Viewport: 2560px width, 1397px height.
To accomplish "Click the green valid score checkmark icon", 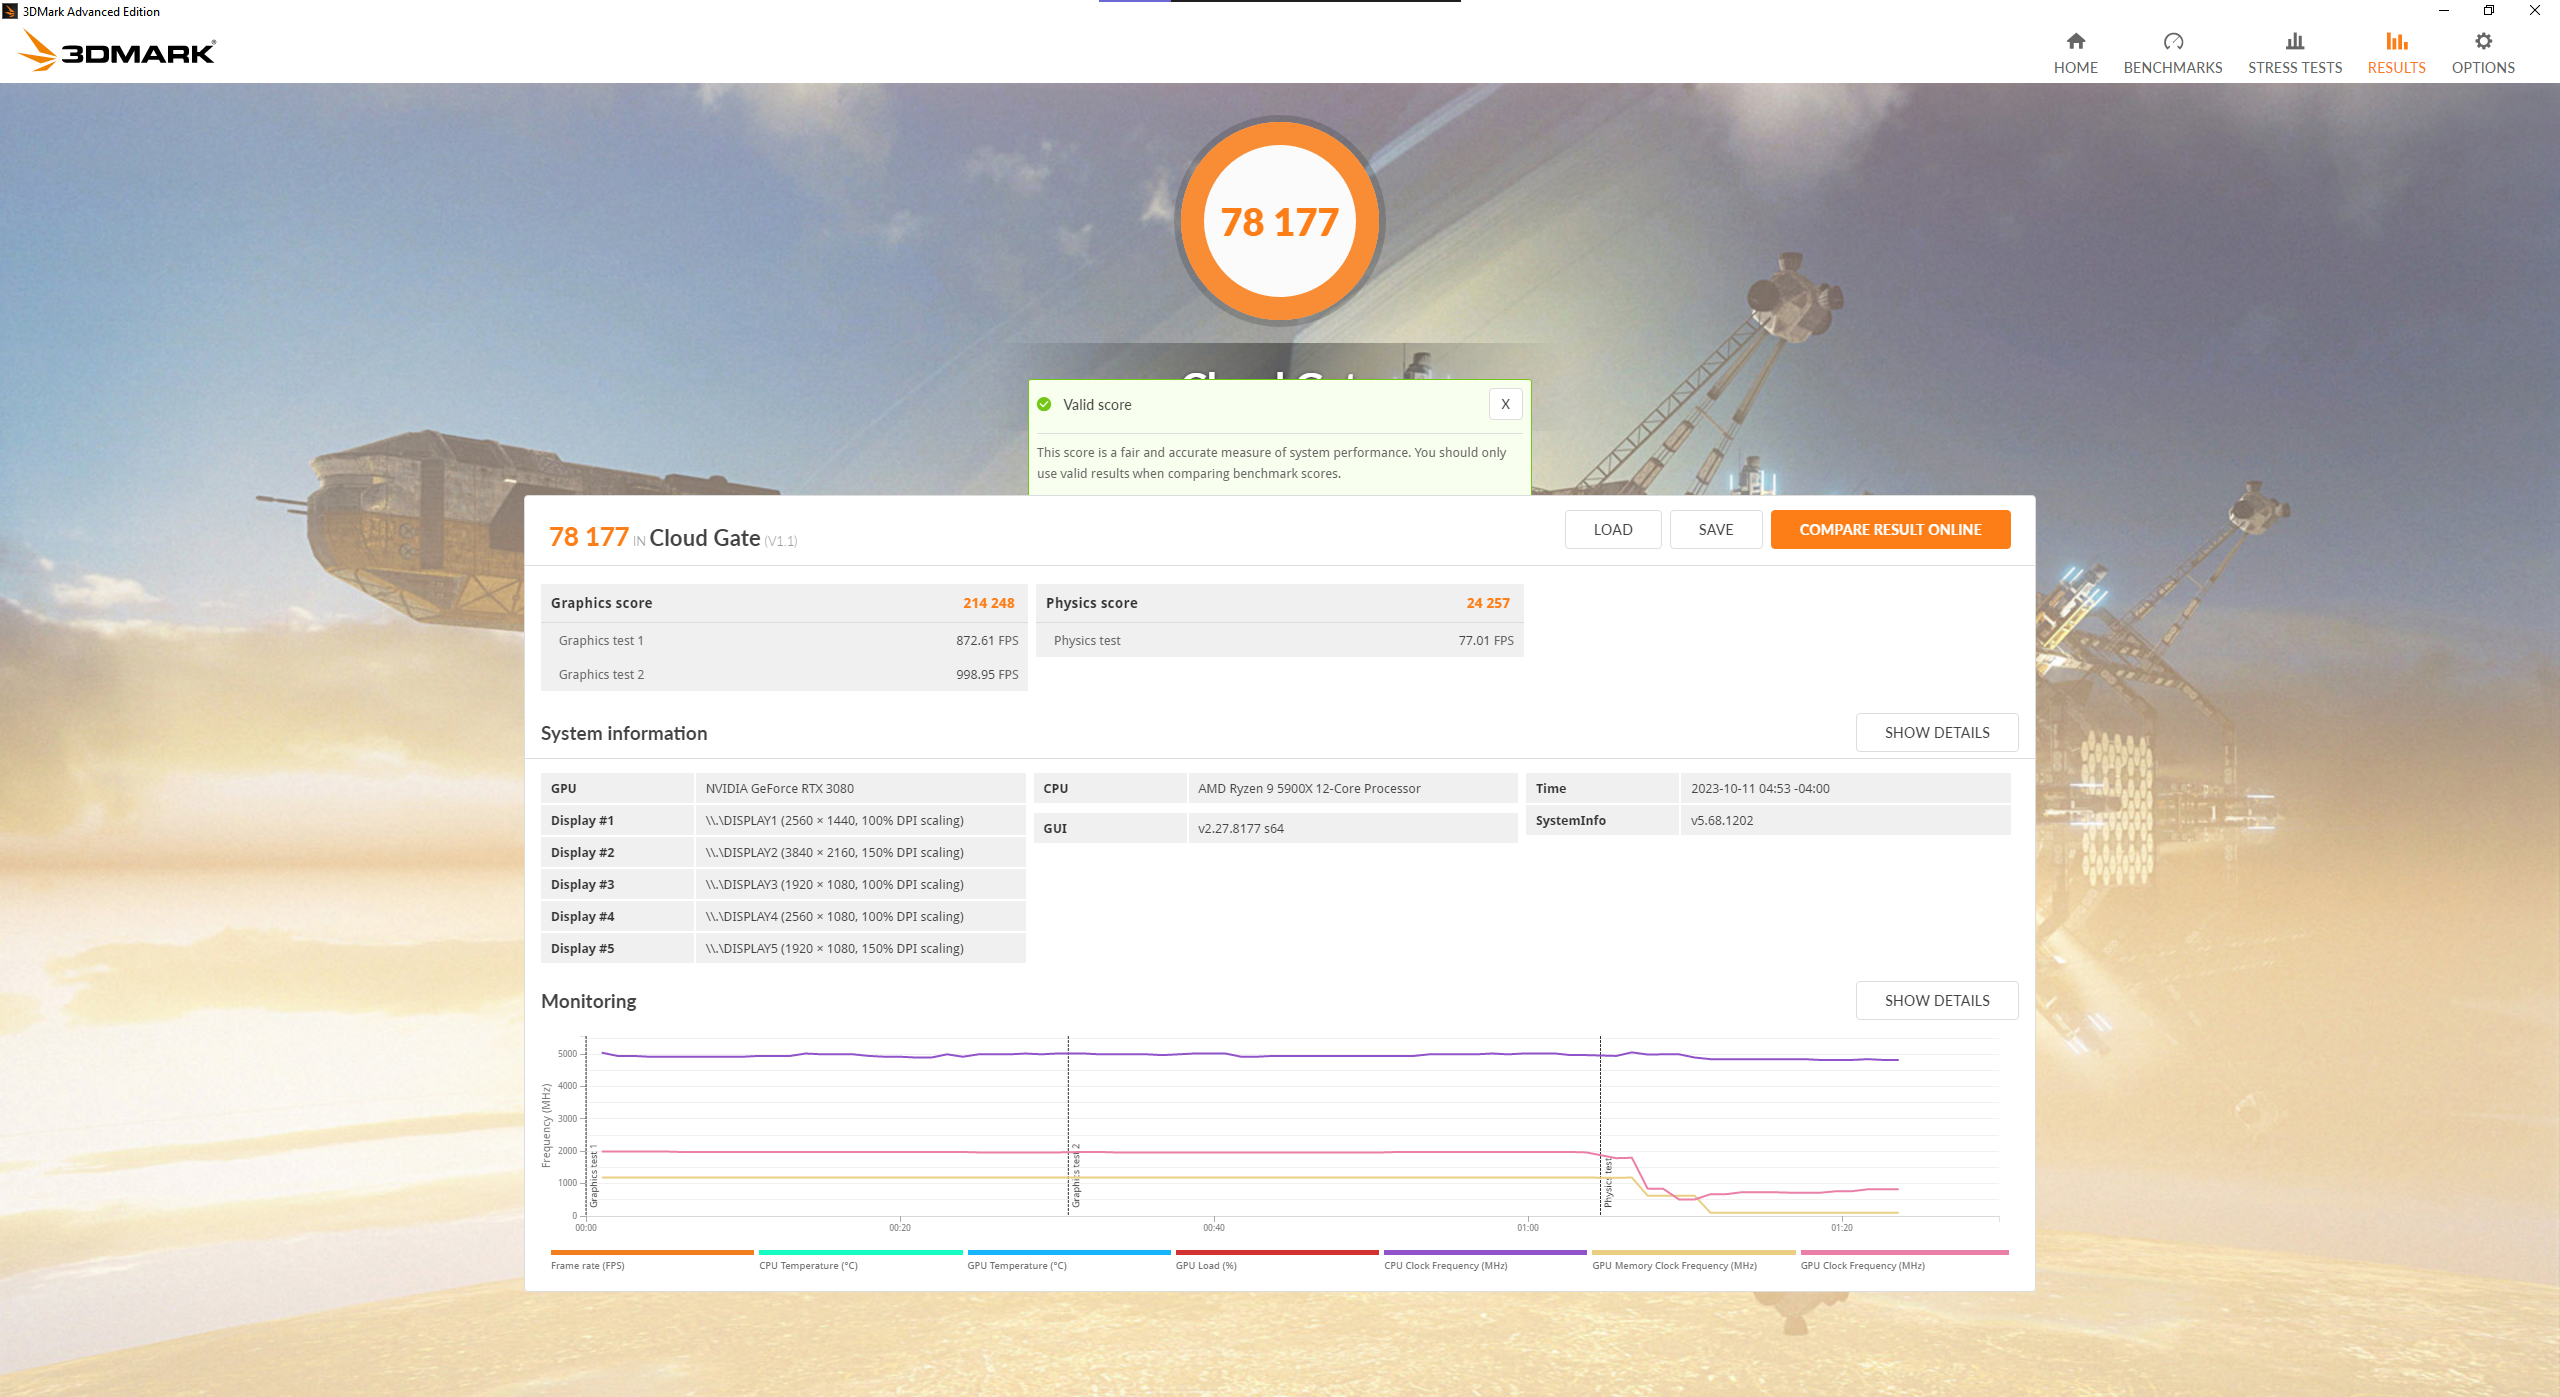I will click(1044, 405).
